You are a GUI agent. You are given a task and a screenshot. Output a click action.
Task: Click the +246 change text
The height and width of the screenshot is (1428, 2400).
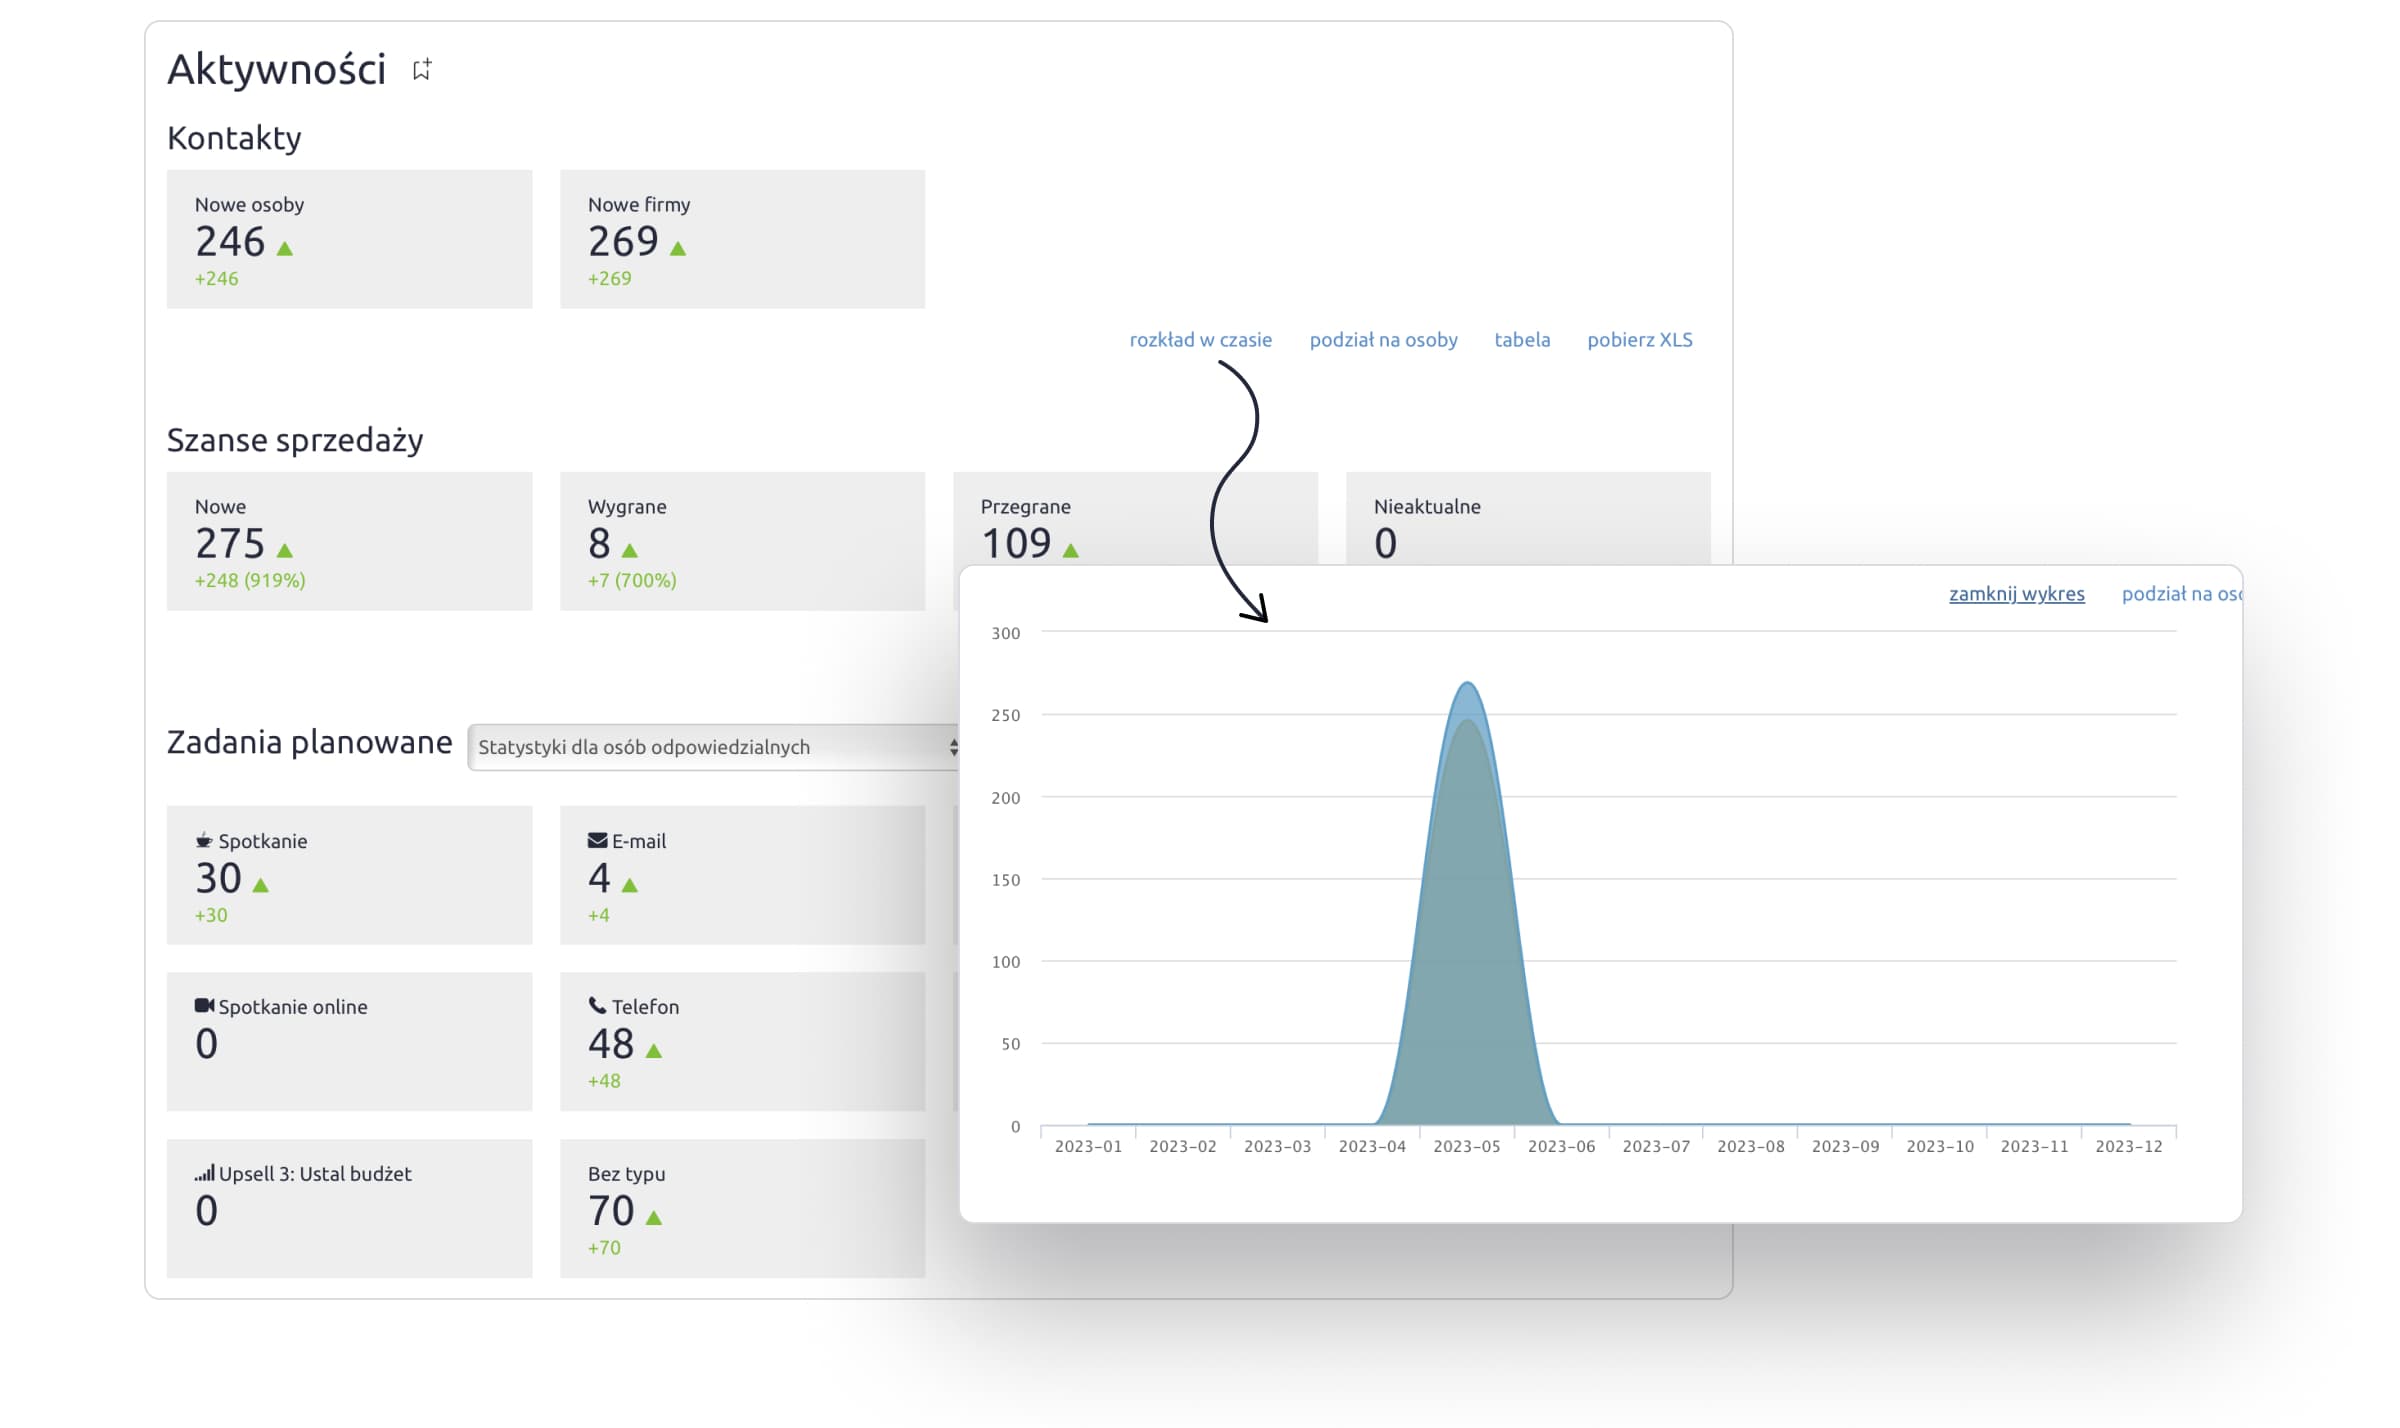point(216,278)
